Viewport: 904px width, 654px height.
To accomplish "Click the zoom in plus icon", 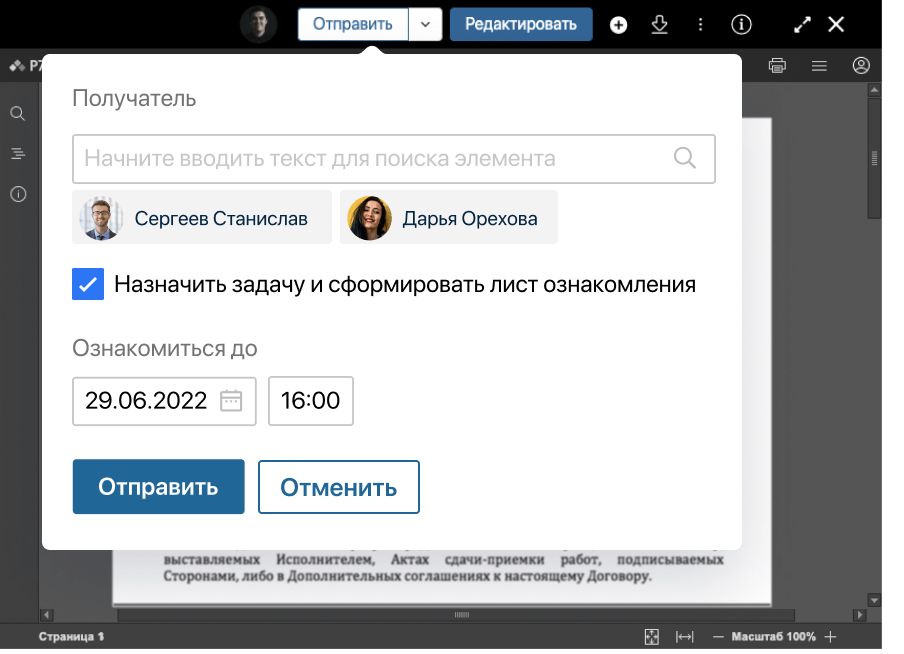I will 830,637.
